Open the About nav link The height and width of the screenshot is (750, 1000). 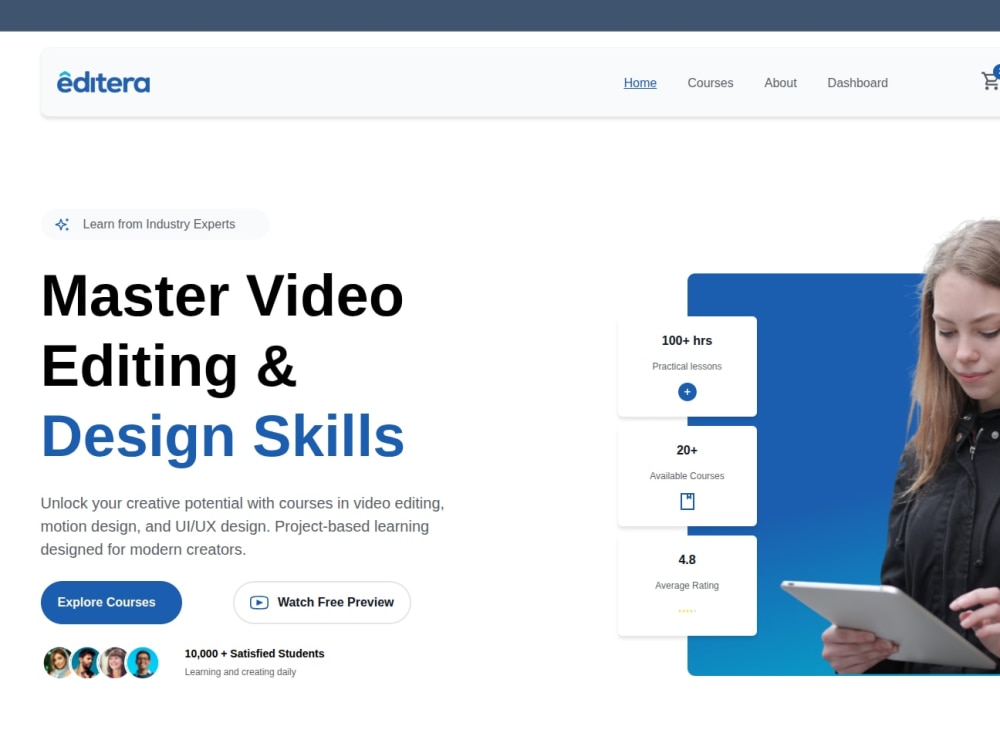tap(780, 83)
